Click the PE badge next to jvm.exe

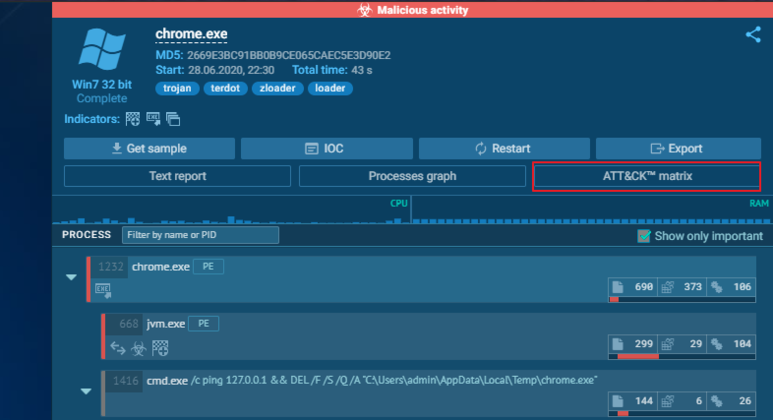click(203, 324)
